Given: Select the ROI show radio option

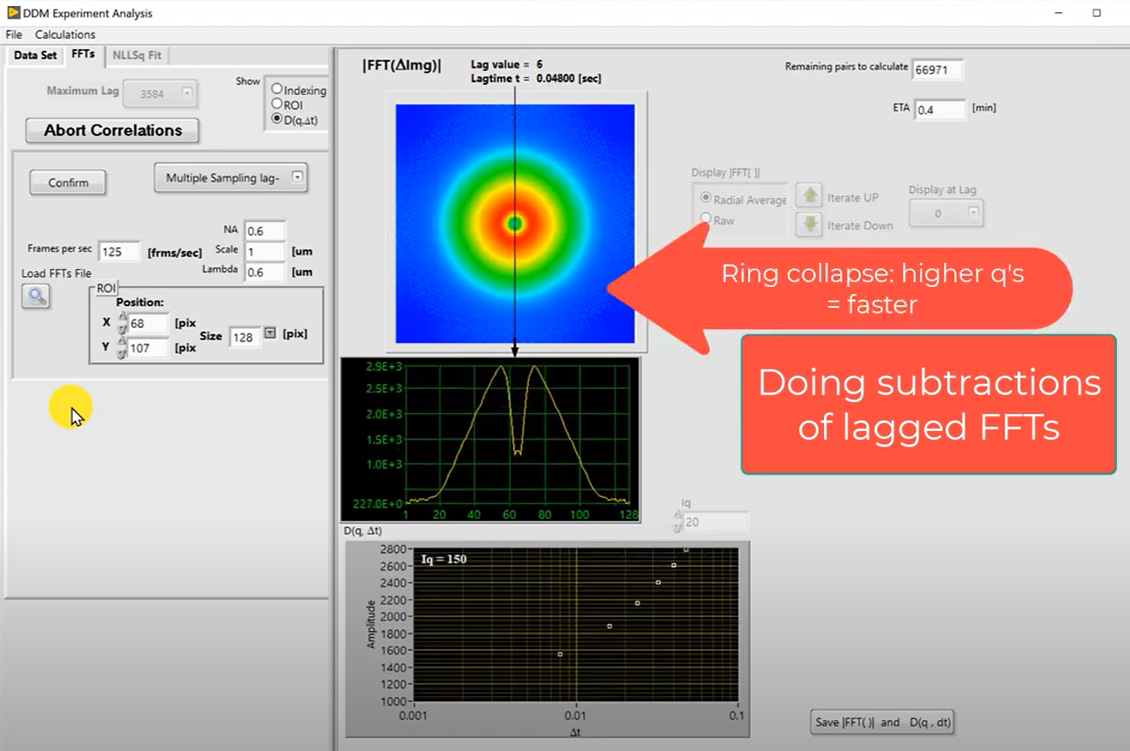Looking at the screenshot, I should tap(277, 104).
